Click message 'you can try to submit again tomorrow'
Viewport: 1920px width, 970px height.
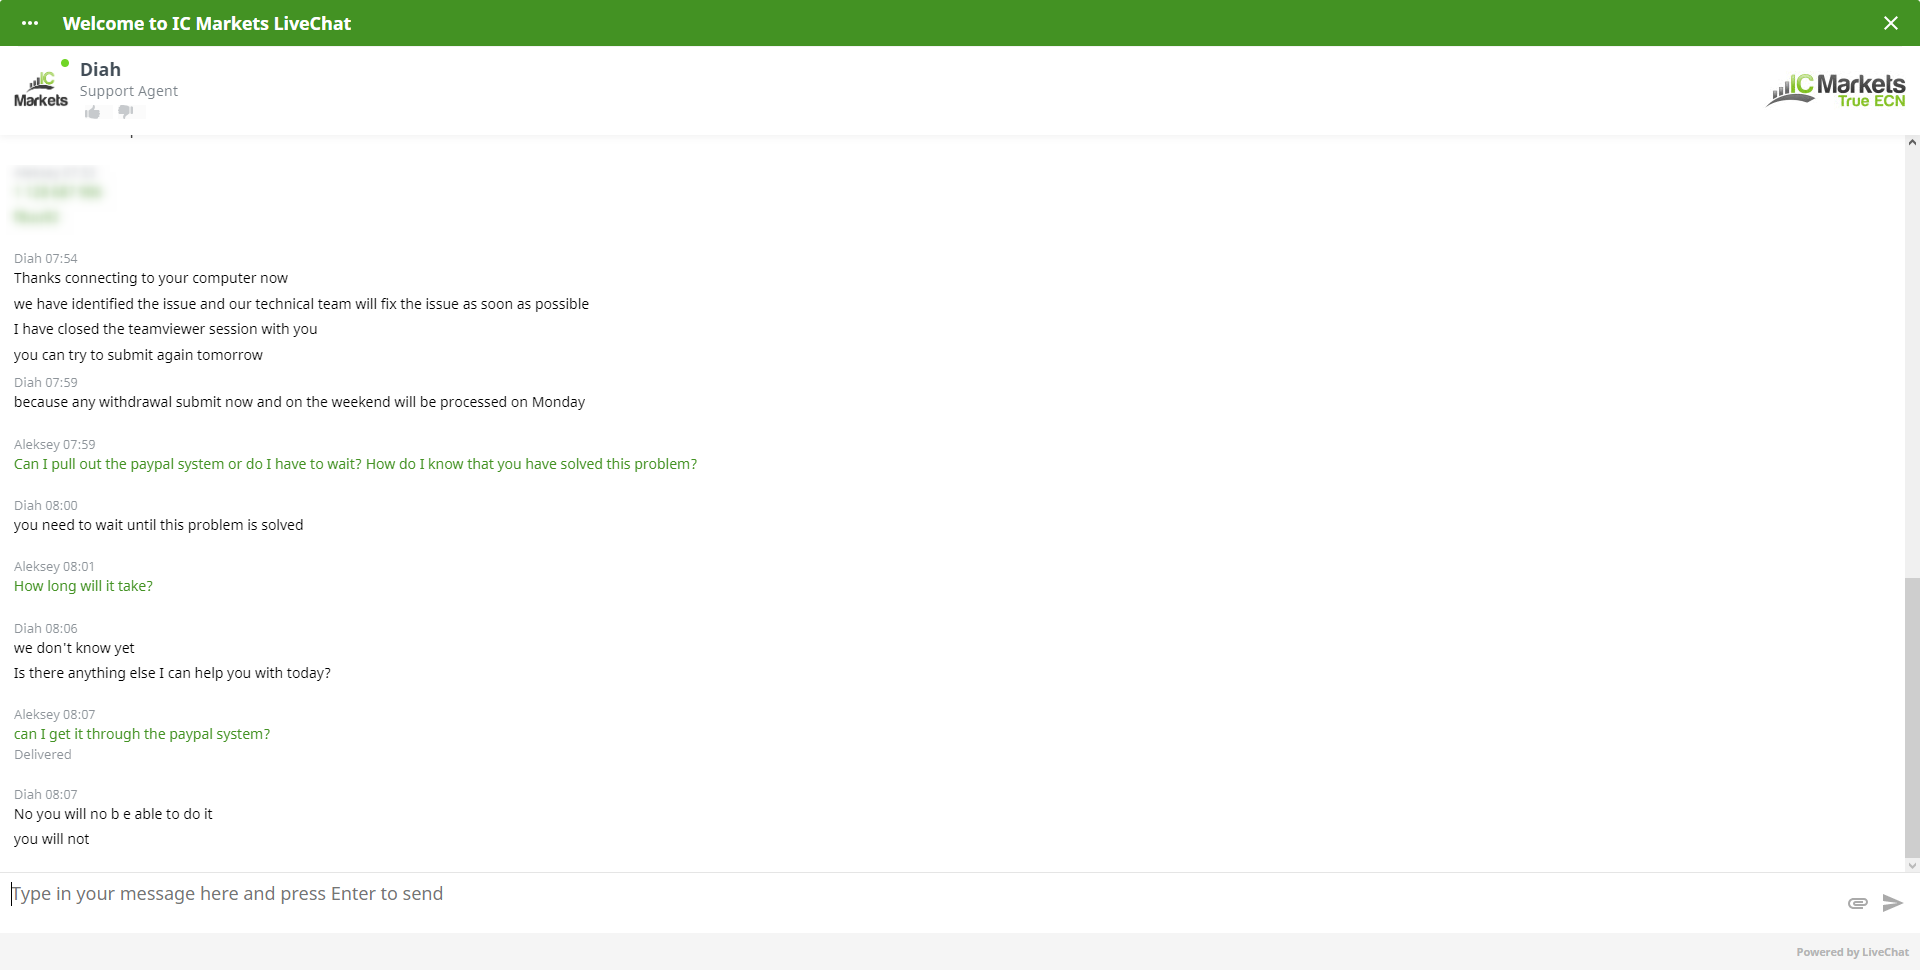pos(138,355)
